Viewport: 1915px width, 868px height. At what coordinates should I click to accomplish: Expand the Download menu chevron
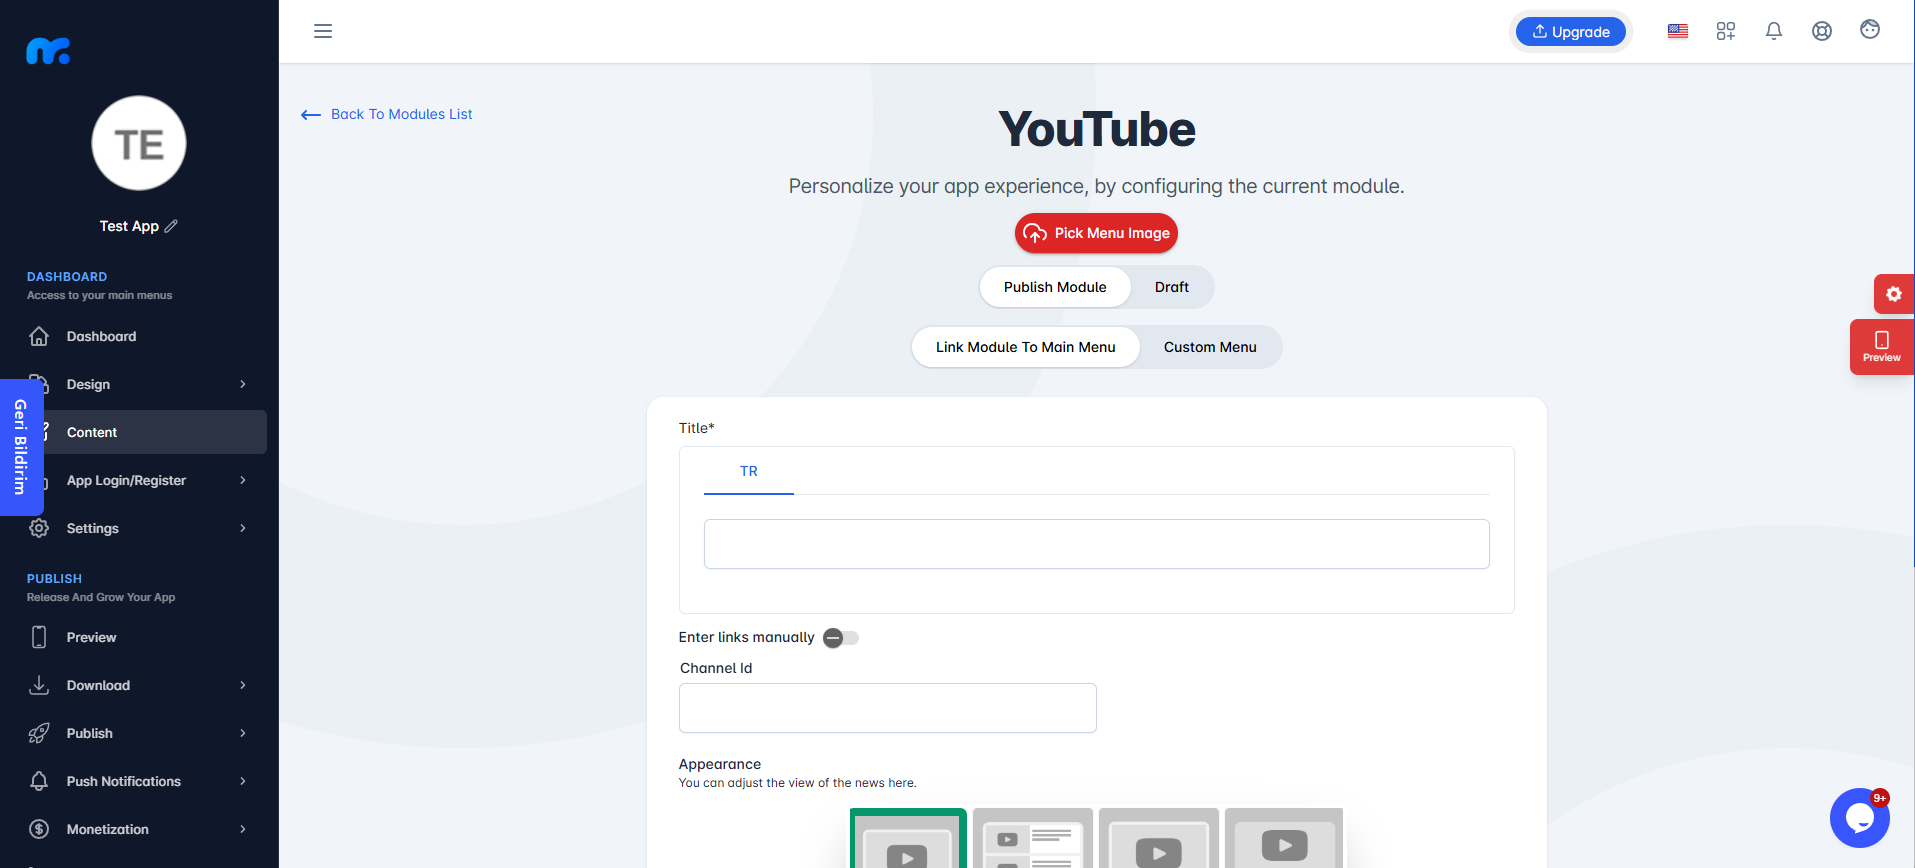coord(243,685)
